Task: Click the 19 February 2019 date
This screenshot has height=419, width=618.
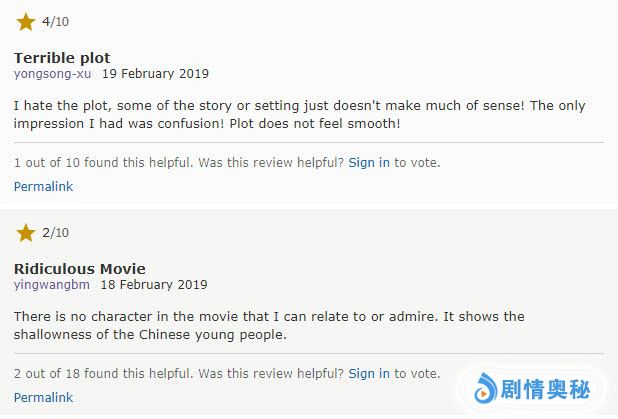Action: point(155,73)
